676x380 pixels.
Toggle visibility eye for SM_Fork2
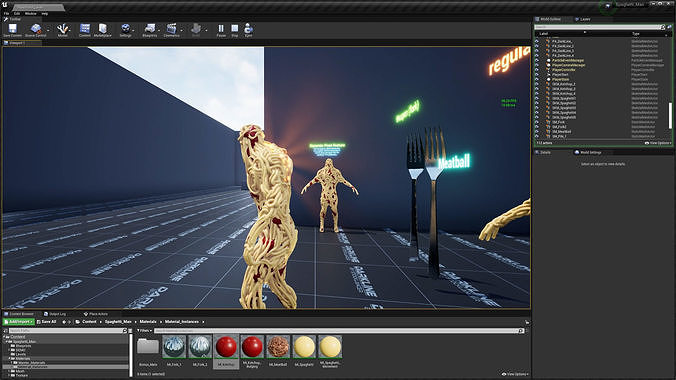pos(537,127)
